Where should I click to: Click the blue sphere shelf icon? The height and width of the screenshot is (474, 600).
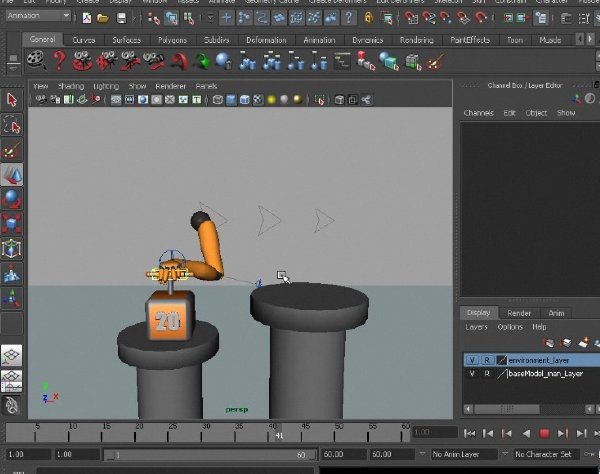click(223, 61)
